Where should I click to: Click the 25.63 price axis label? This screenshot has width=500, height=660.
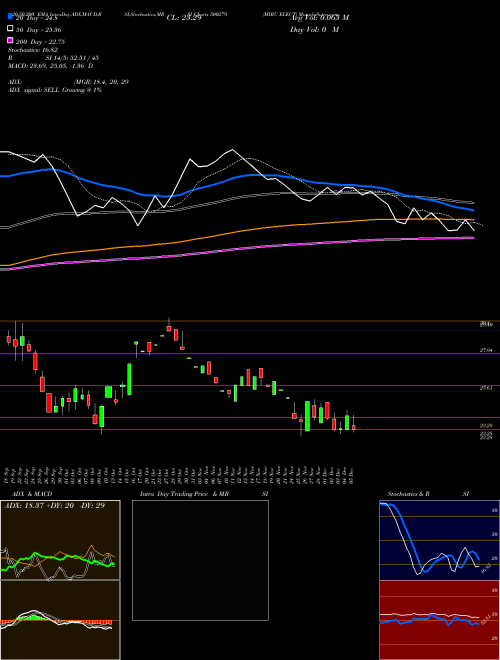[486, 388]
